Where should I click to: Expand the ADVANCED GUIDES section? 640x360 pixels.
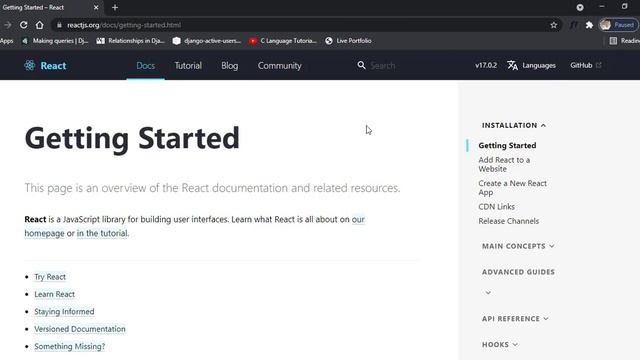click(518, 272)
